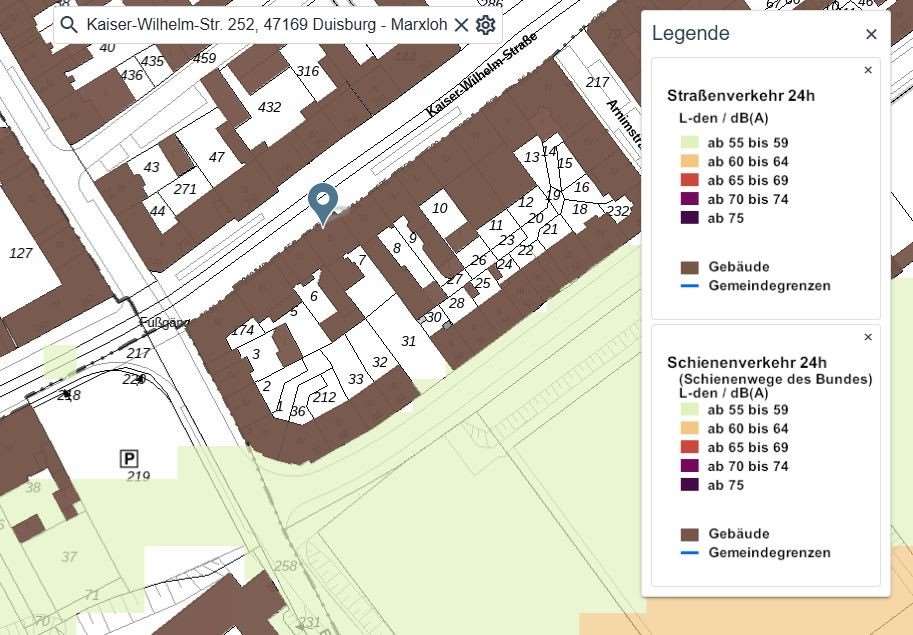Click parcel number 435 on map

(152, 61)
